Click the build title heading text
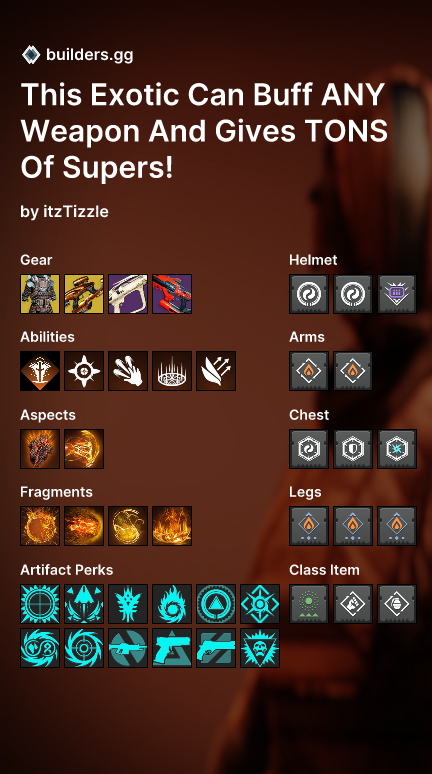432x774 pixels. coord(204,131)
